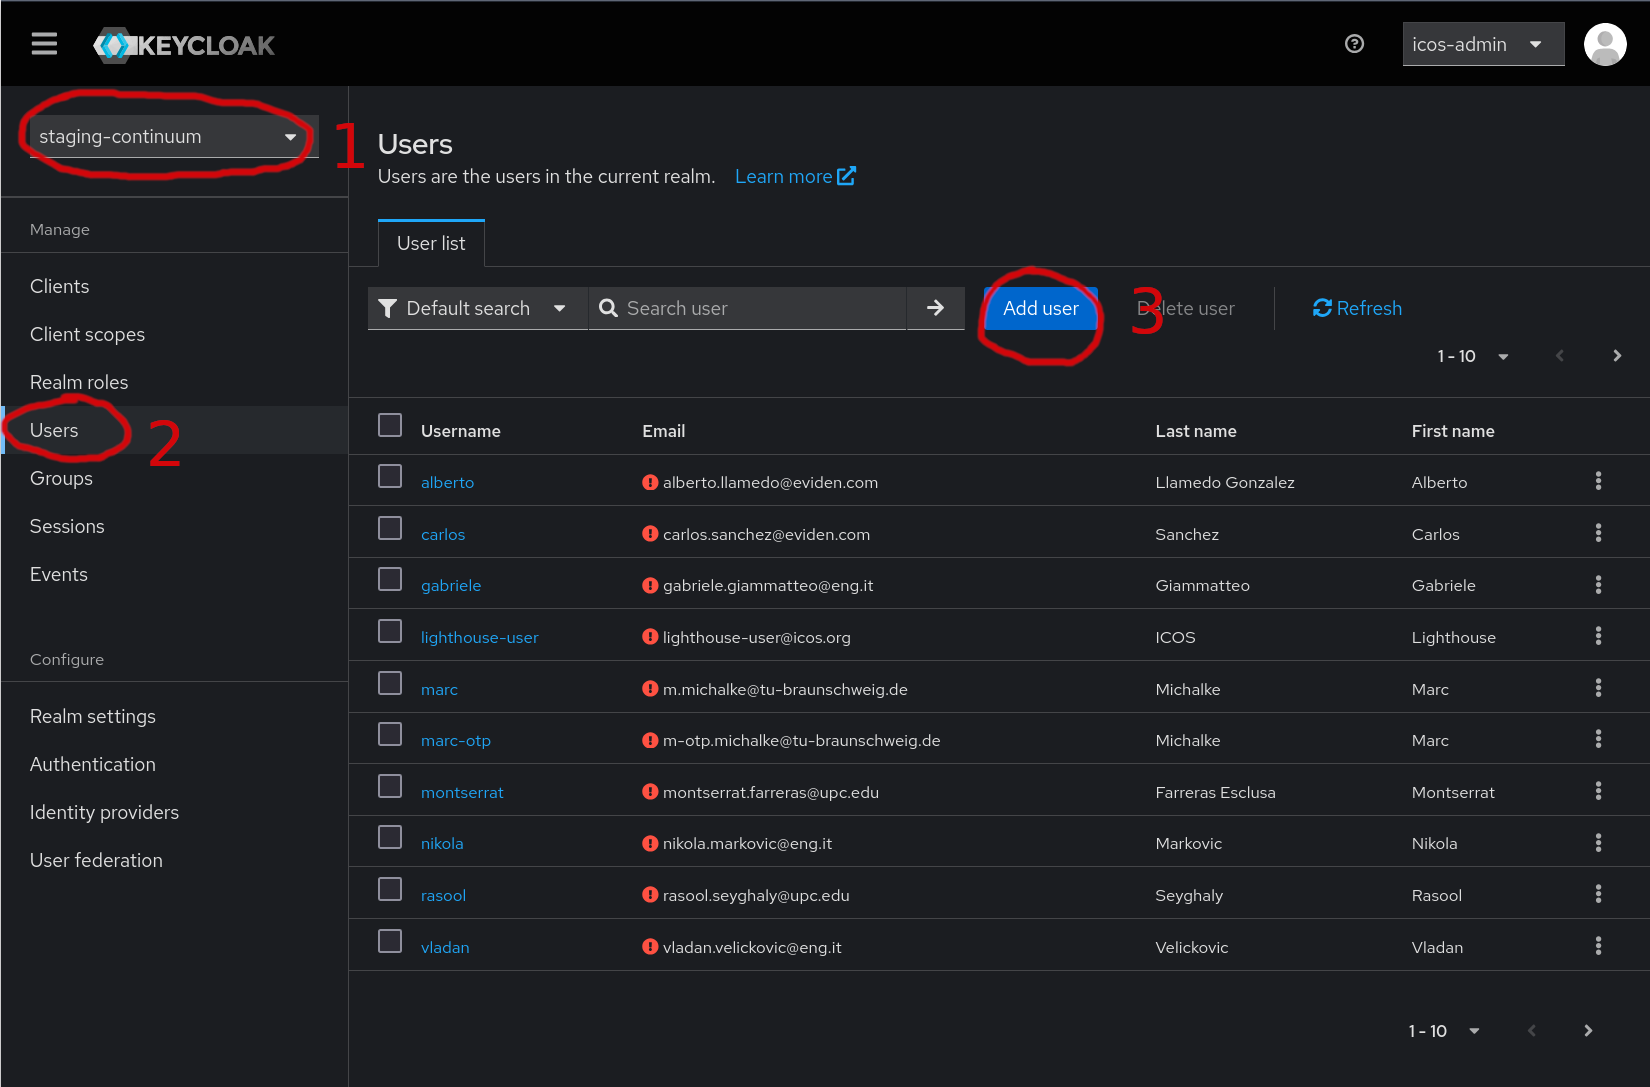Click the Refresh button
The height and width of the screenshot is (1087, 1650).
point(1357,308)
